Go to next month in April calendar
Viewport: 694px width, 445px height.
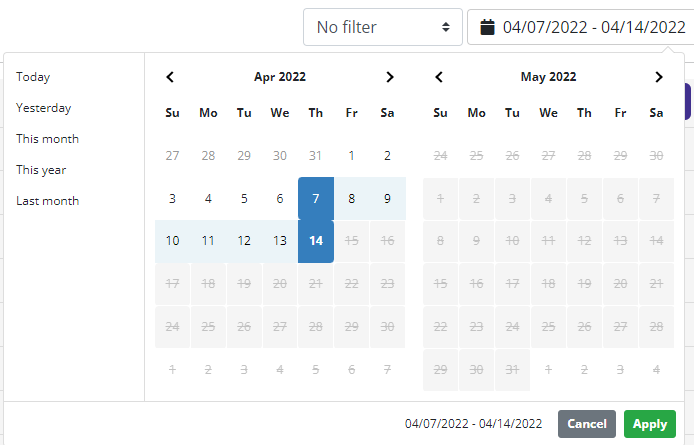pos(390,77)
